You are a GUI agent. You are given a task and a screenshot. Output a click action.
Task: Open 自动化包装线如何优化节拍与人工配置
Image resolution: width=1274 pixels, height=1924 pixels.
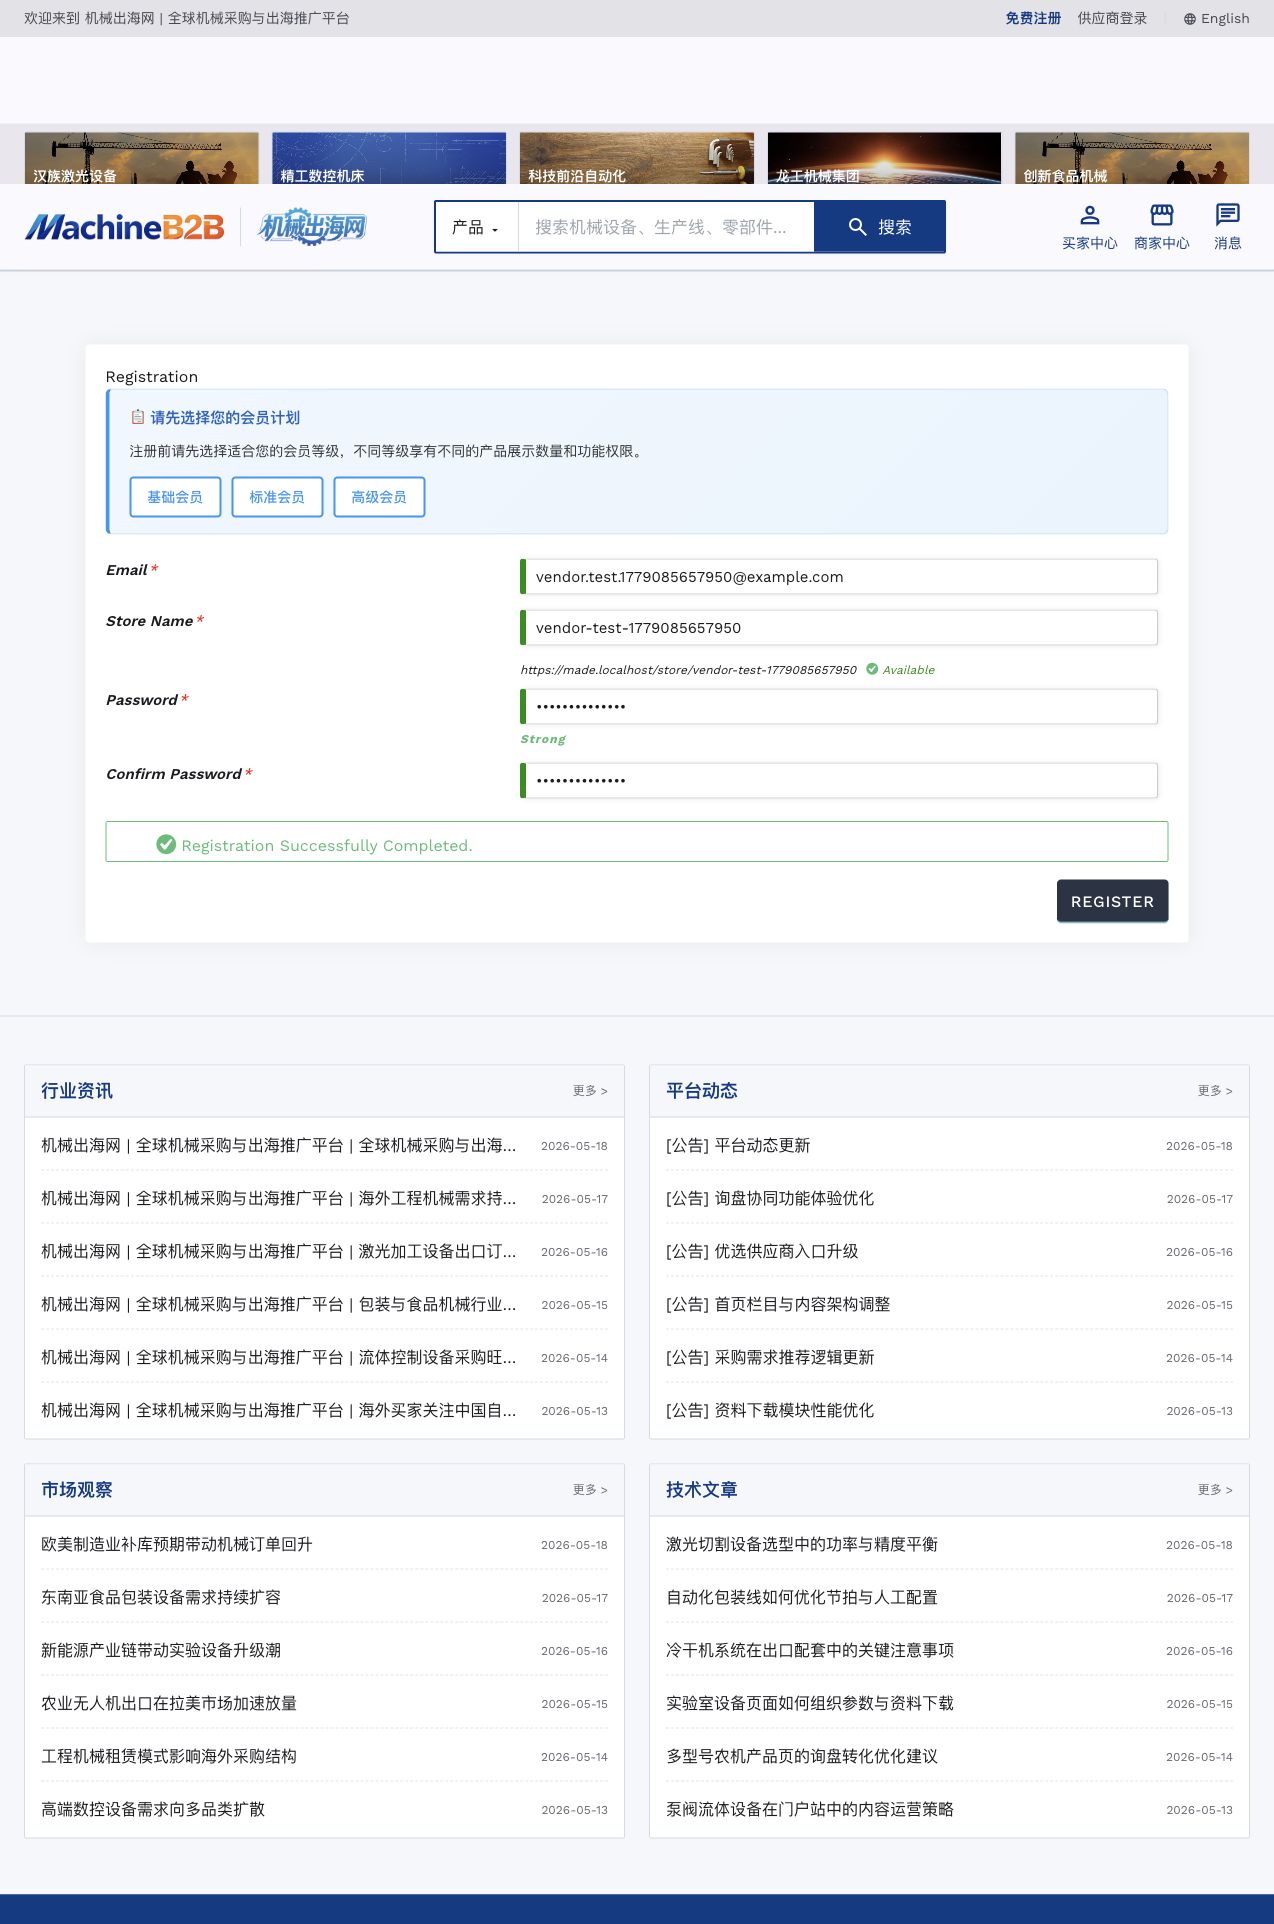click(802, 1597)
